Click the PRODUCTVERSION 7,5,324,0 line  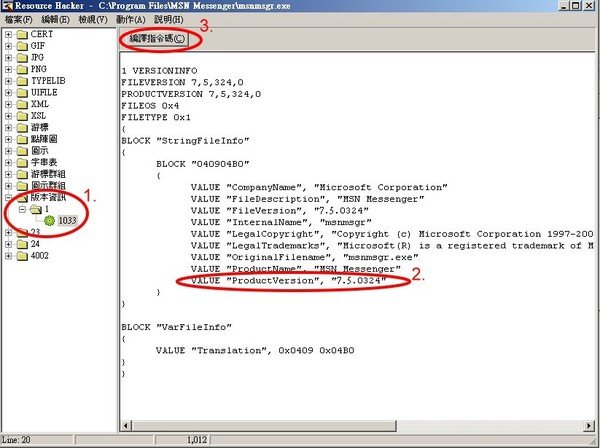coord(191,94)
